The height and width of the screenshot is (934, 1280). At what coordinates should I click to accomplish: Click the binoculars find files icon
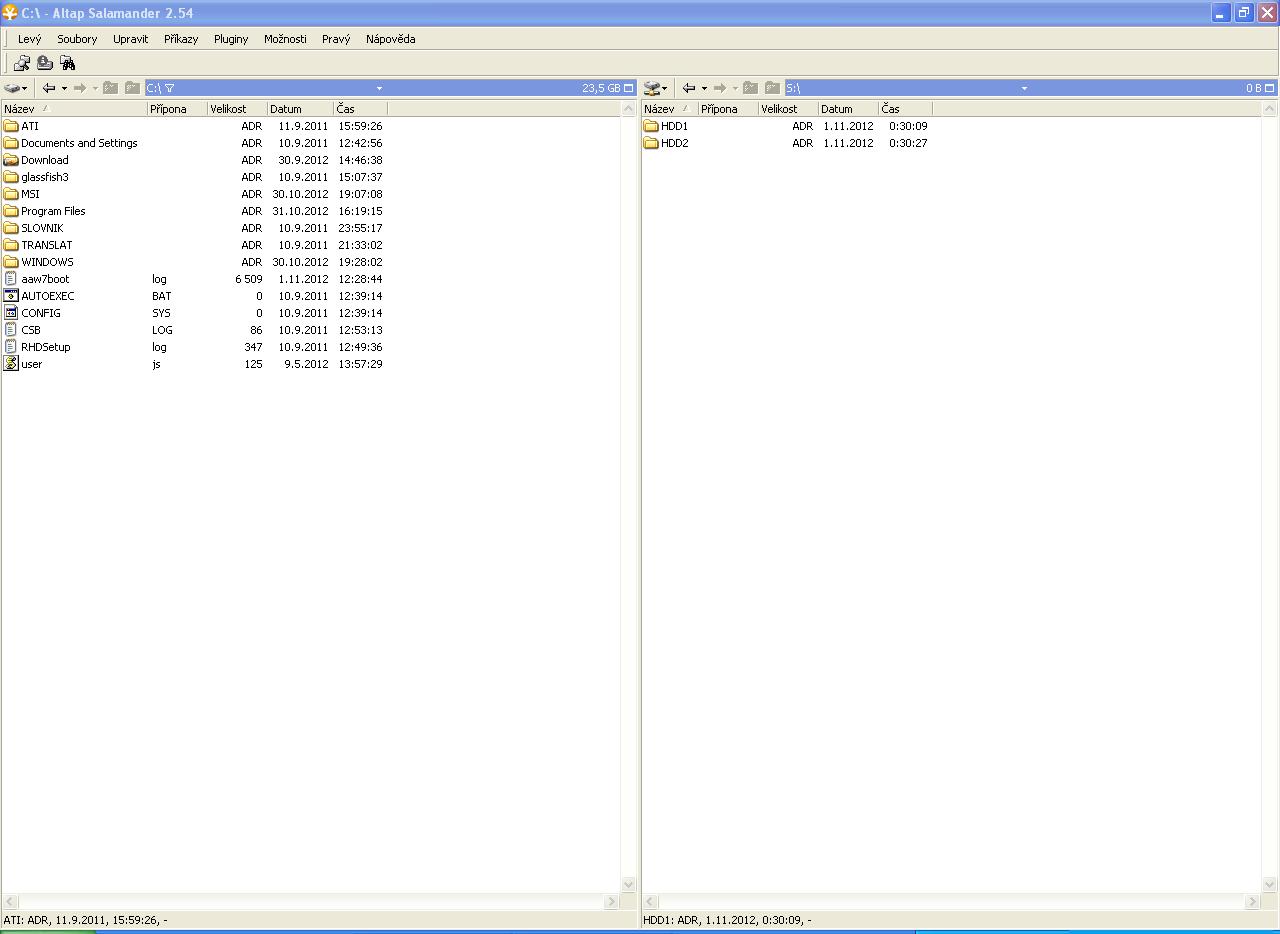68,63
